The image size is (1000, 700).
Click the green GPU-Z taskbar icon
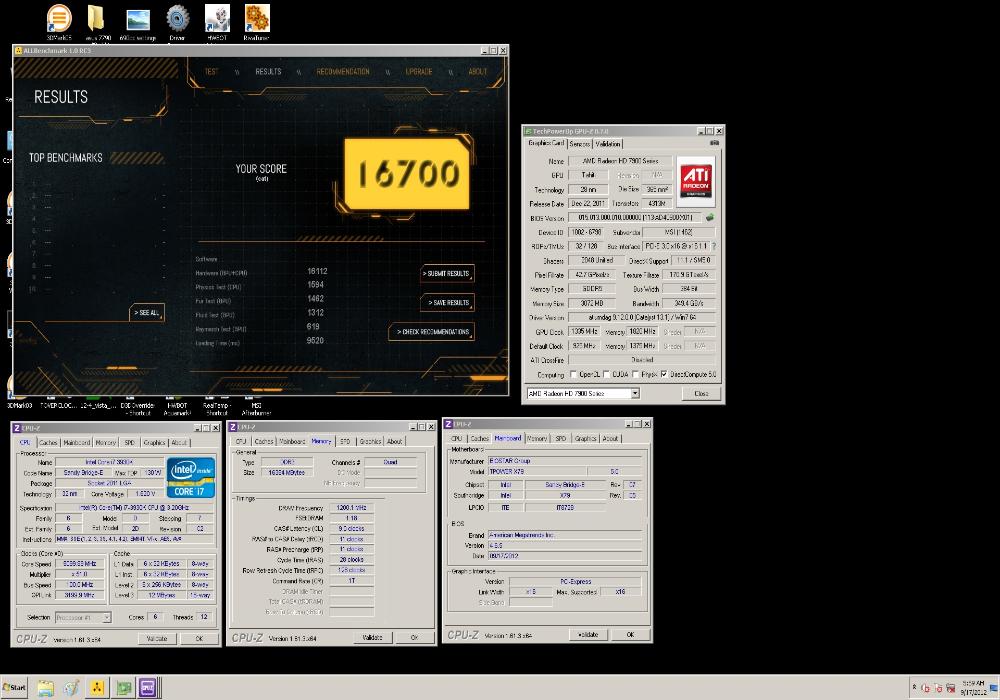pos(123,688)
